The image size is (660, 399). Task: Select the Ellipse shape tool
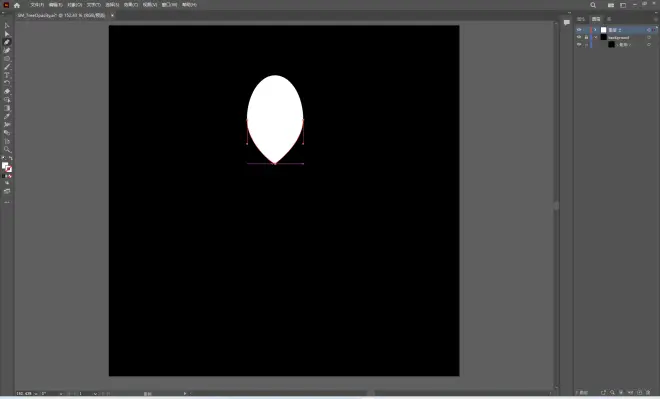7,59
